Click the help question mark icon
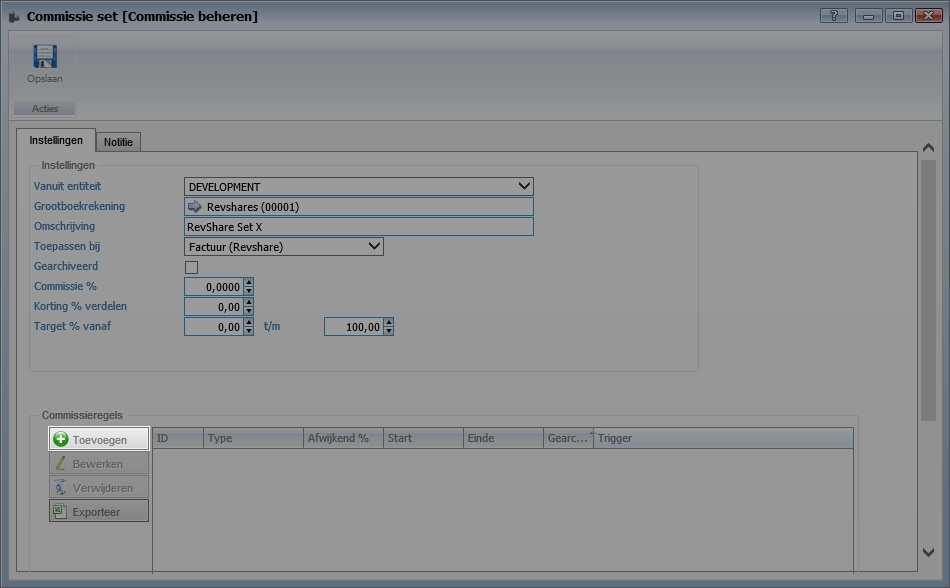This screenshot has height=588, width=950. click(833, 16)
